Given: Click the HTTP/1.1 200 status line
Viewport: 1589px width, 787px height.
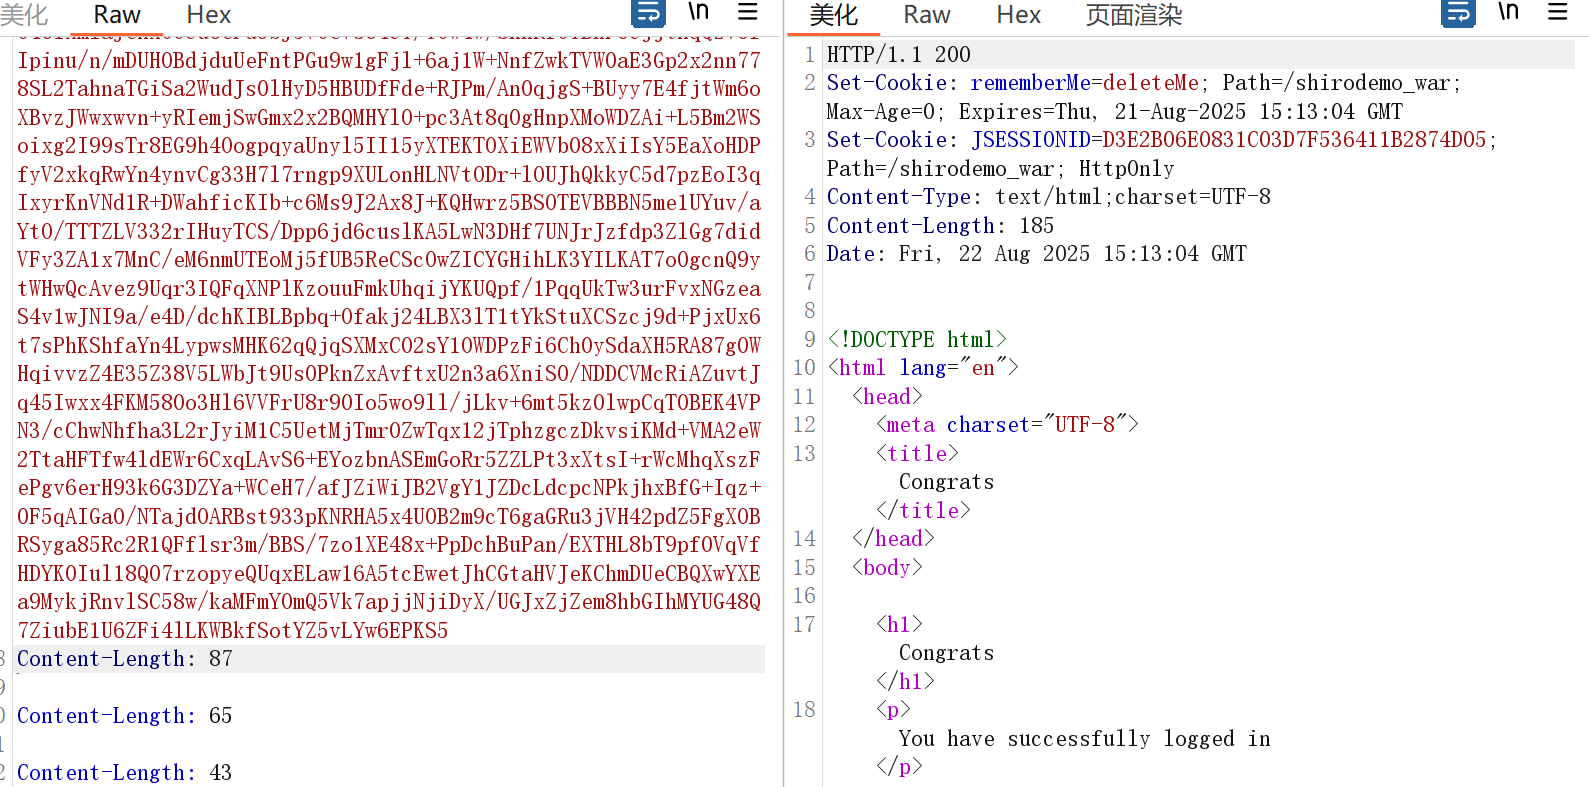Looking at the screenshot, I should pos(898,55).
